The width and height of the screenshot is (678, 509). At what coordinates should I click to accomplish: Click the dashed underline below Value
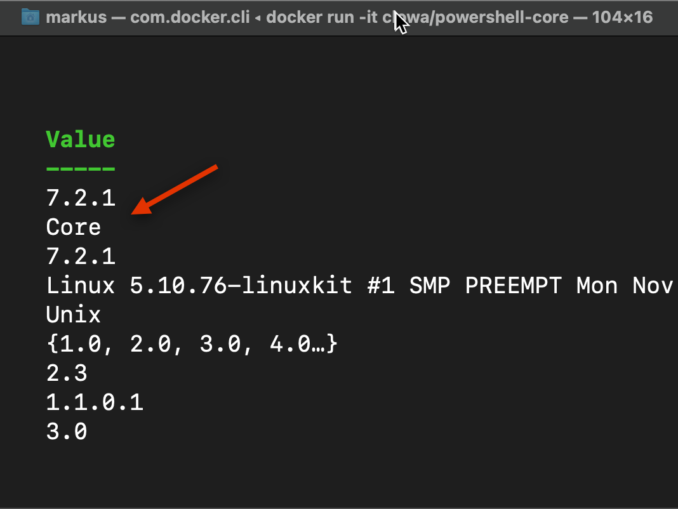click(80, 169)
